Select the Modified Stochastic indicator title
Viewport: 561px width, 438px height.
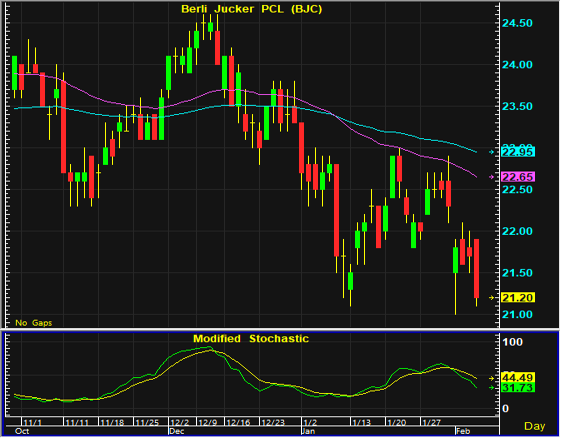251,339
